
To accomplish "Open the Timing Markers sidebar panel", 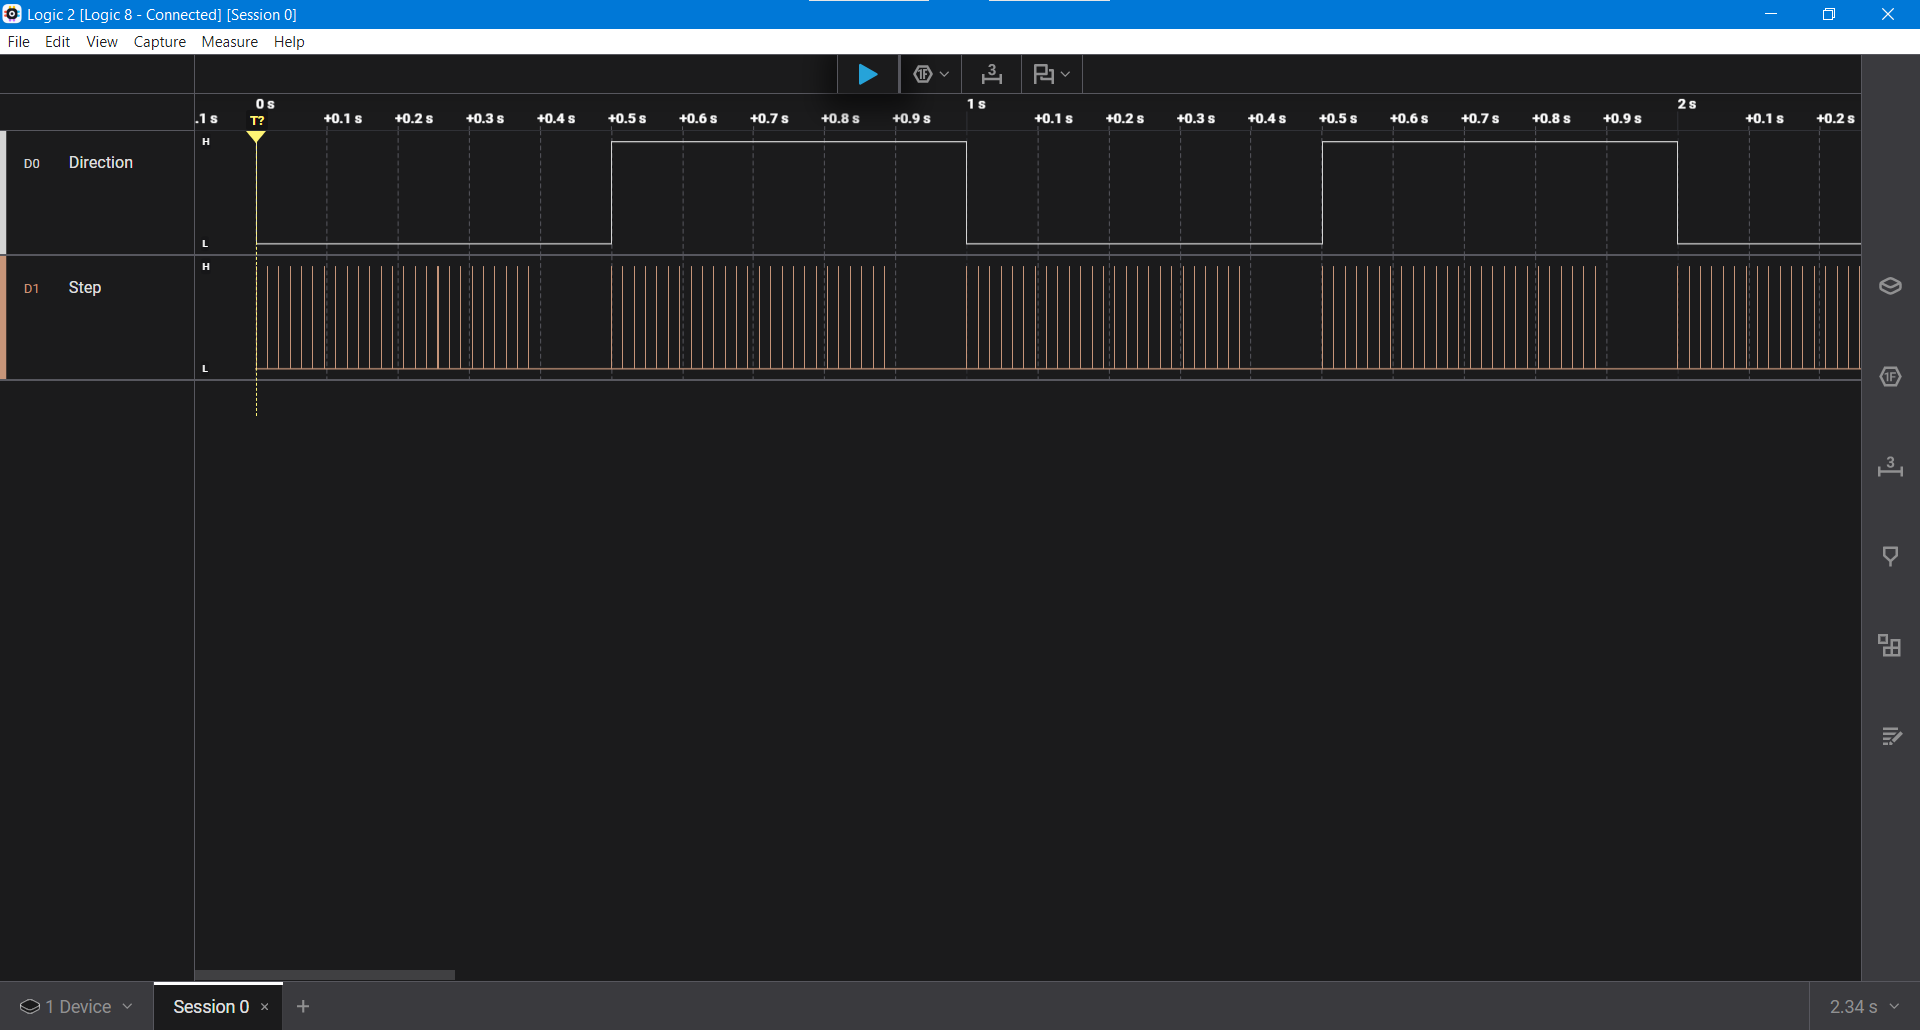I will (1890, 556).
